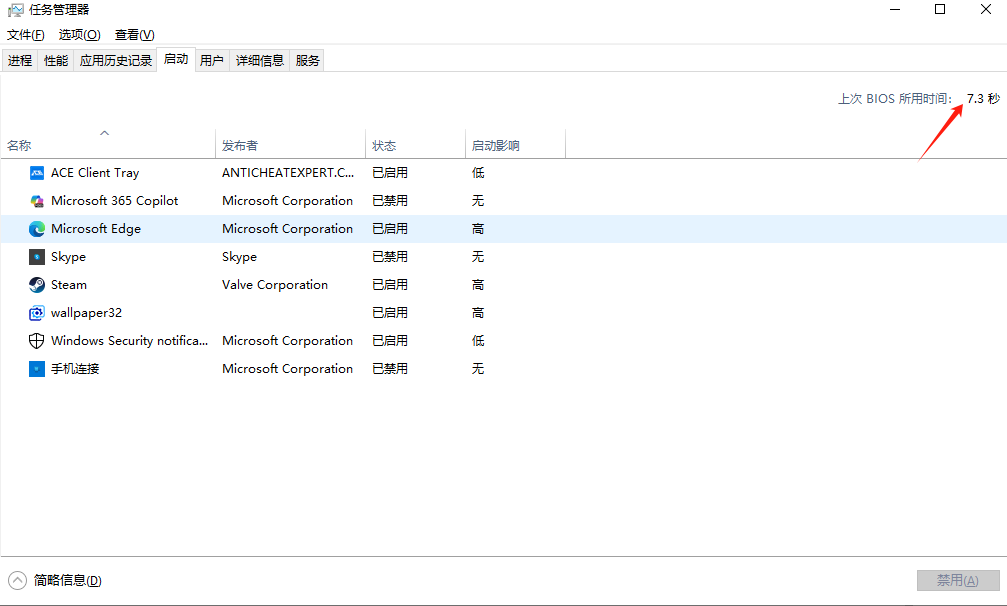Open the 查看 menu

134,35
